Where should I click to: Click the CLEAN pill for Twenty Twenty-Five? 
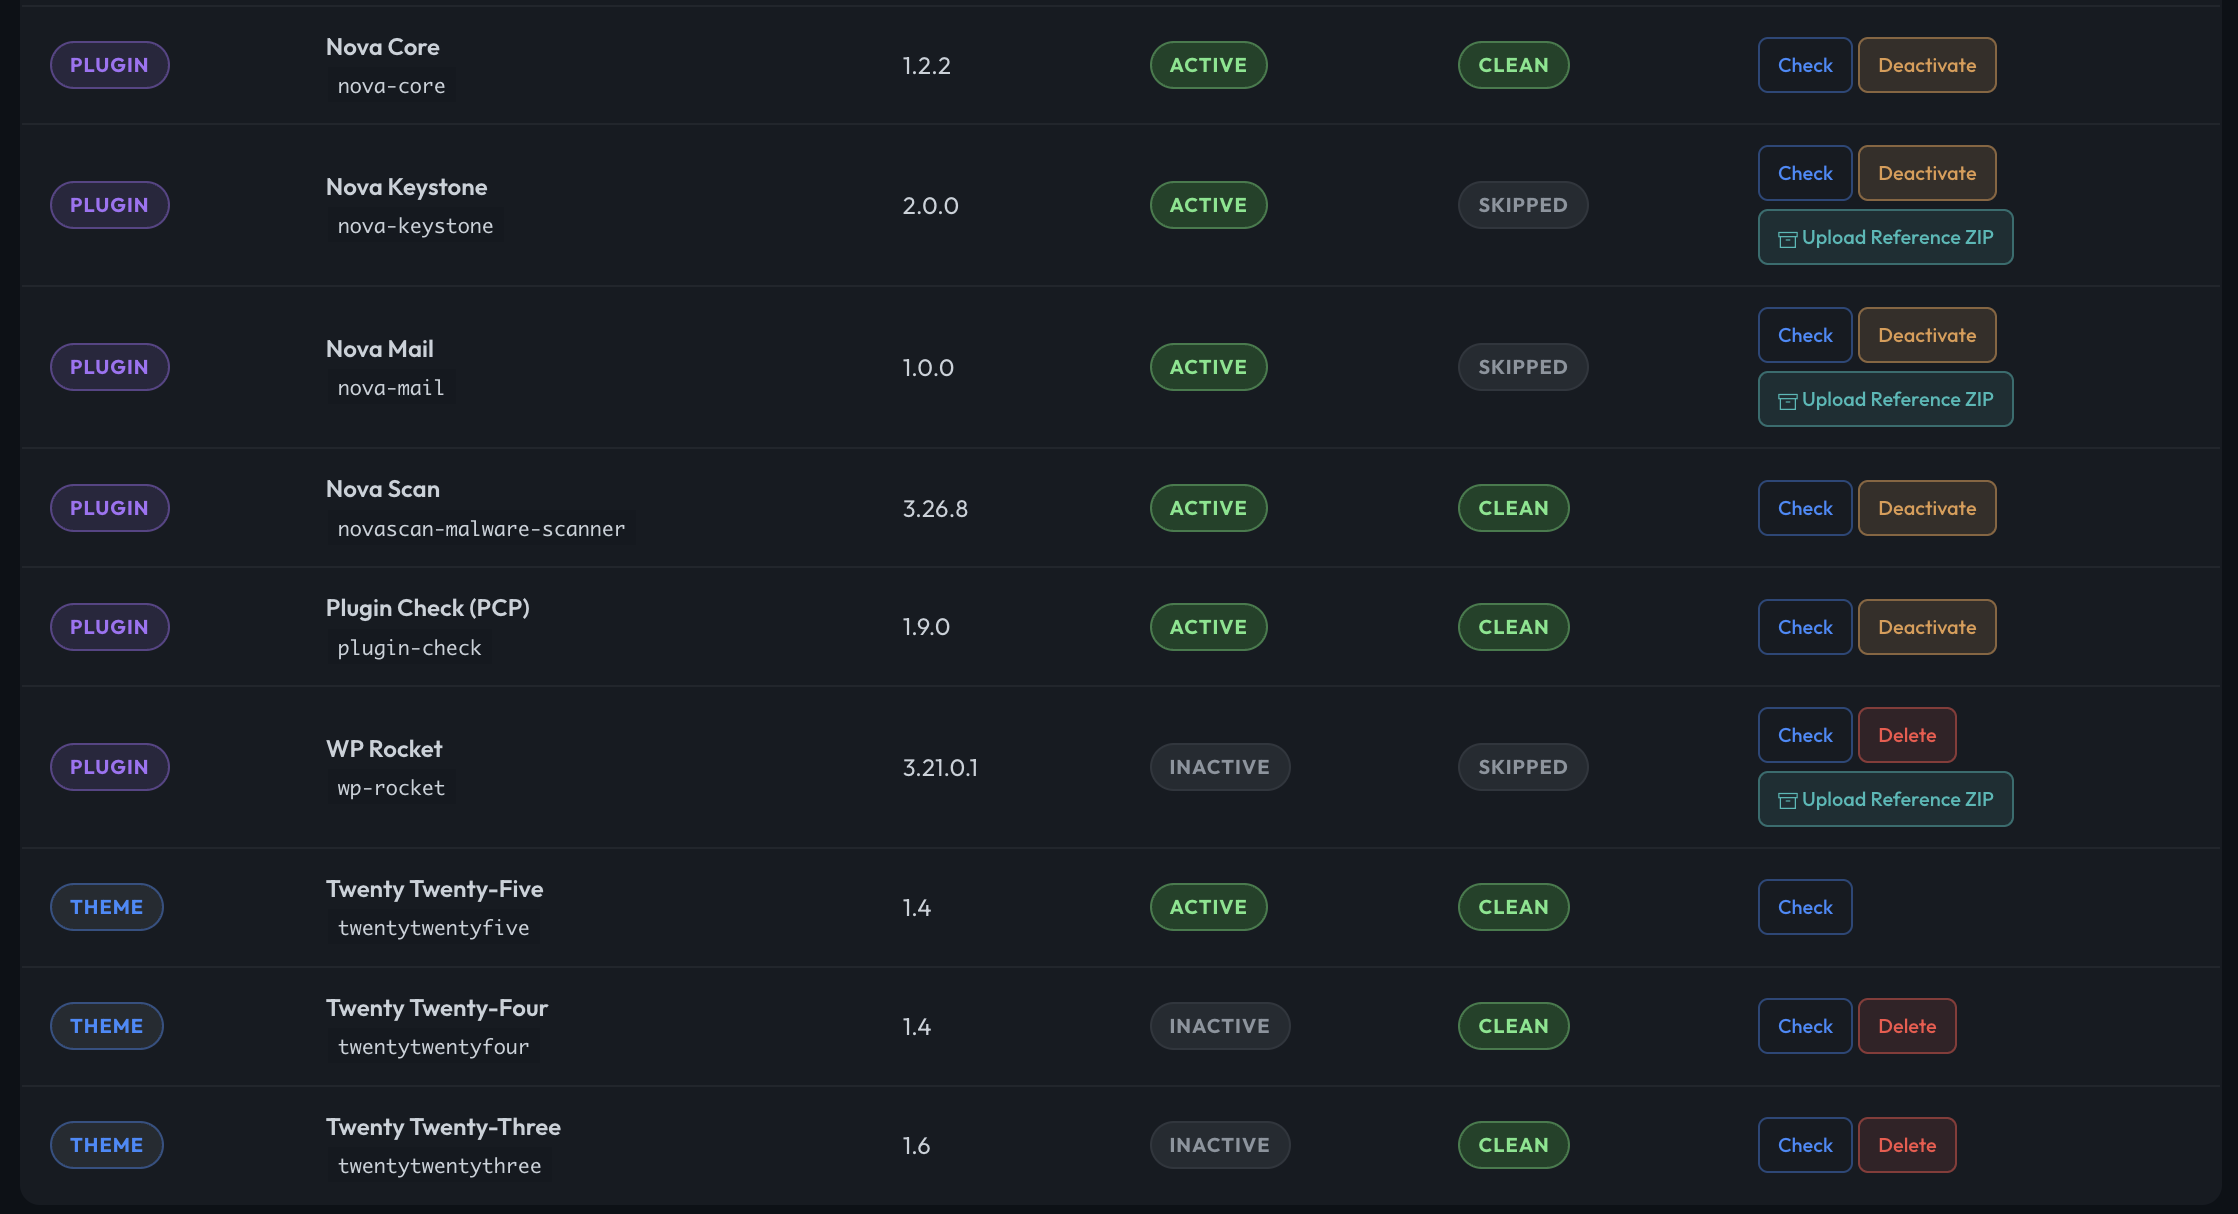click(x=1513, y=907)
